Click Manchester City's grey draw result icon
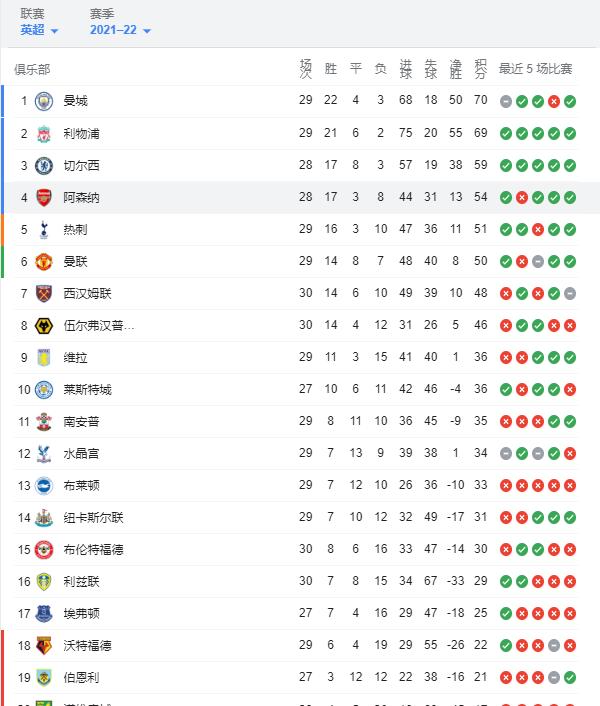The width and height of the screenshot is (600, 706). point(506,101)
